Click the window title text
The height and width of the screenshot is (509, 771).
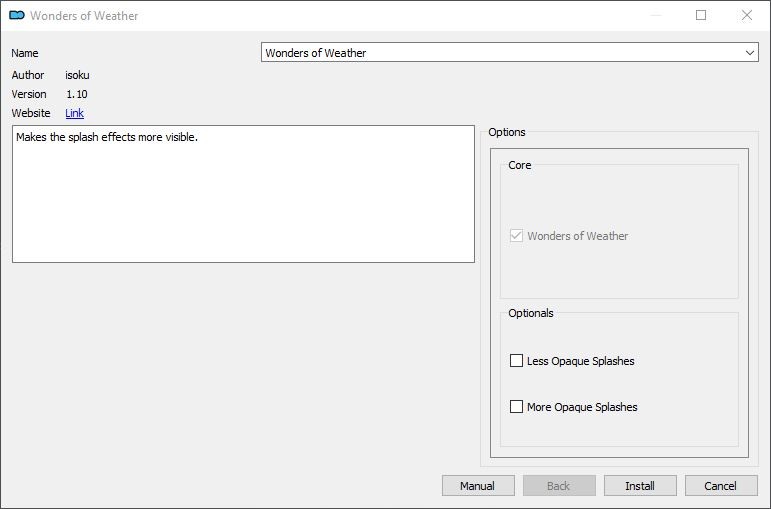click(84, 16)
